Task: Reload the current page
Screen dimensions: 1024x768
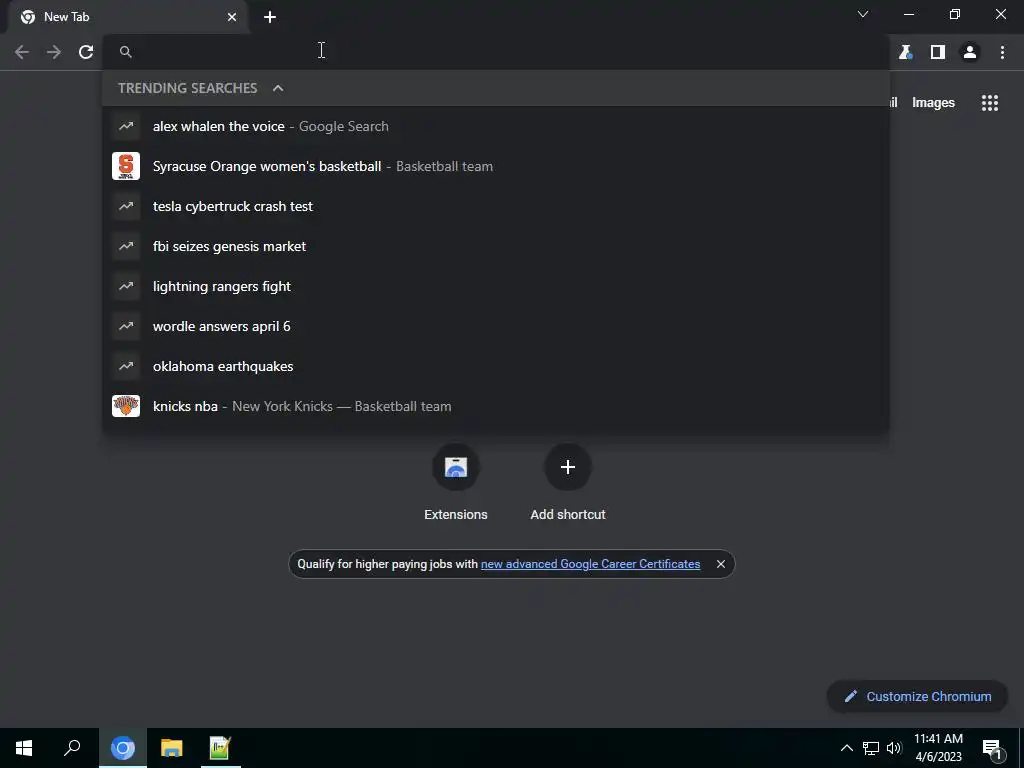Action: (x=86, y=52)
